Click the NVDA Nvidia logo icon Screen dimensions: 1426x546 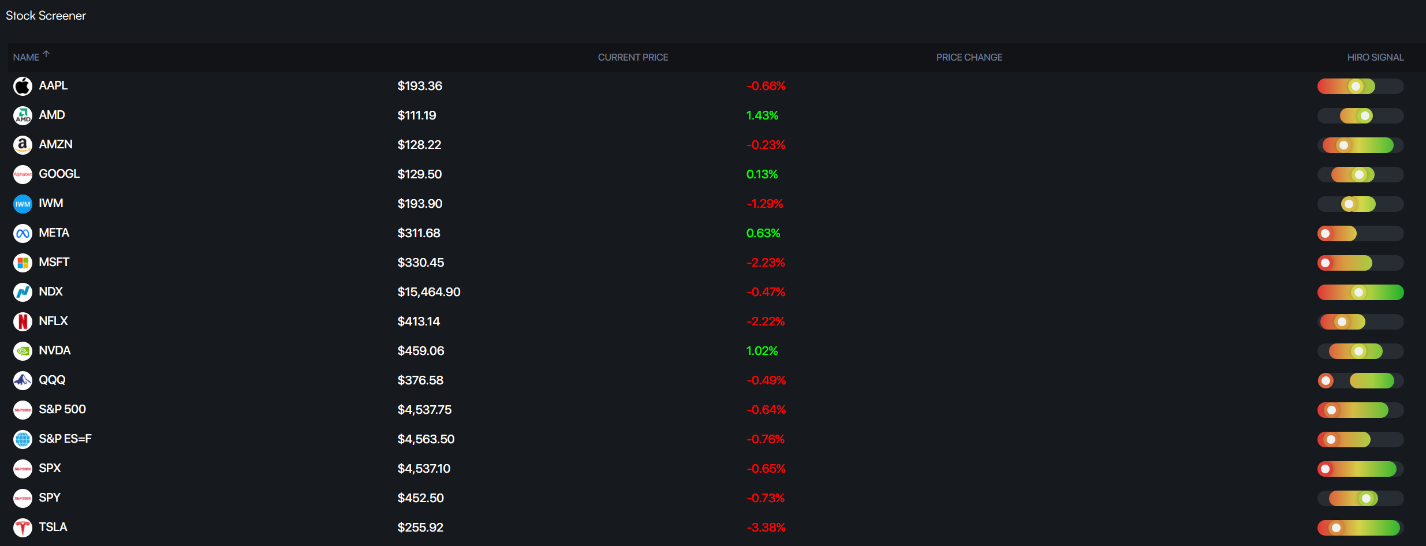pos(22,351)
